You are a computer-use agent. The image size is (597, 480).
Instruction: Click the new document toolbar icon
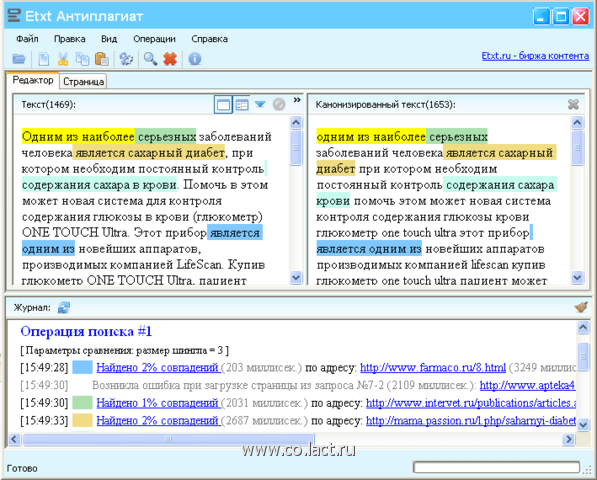(43, 59)
